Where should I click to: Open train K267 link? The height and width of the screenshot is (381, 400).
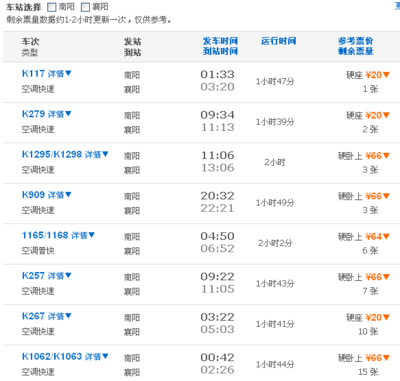[x=33, y=316]
